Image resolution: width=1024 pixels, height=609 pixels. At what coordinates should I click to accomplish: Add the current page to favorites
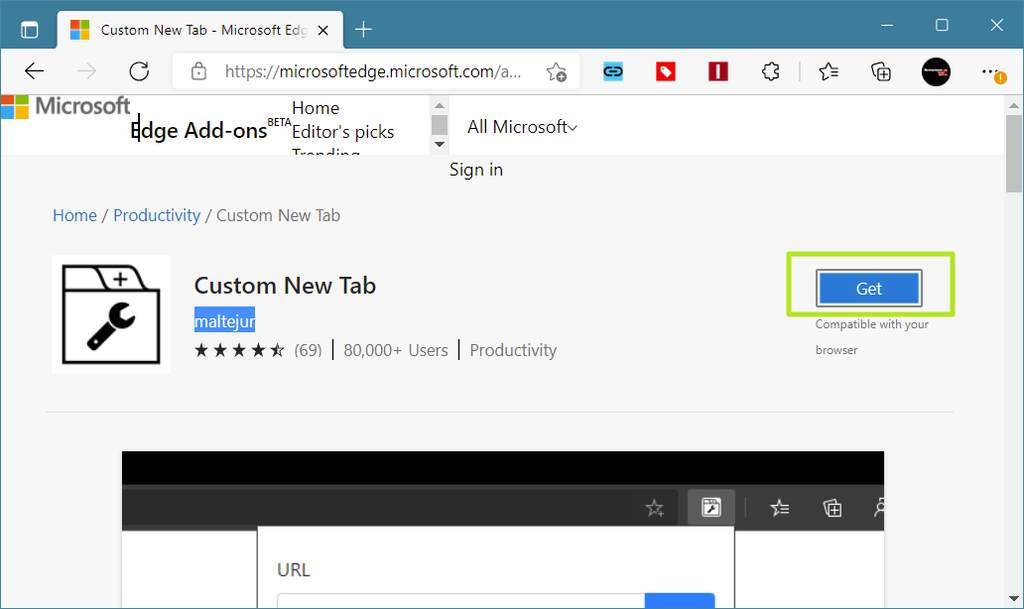click(x=556, y=71)
